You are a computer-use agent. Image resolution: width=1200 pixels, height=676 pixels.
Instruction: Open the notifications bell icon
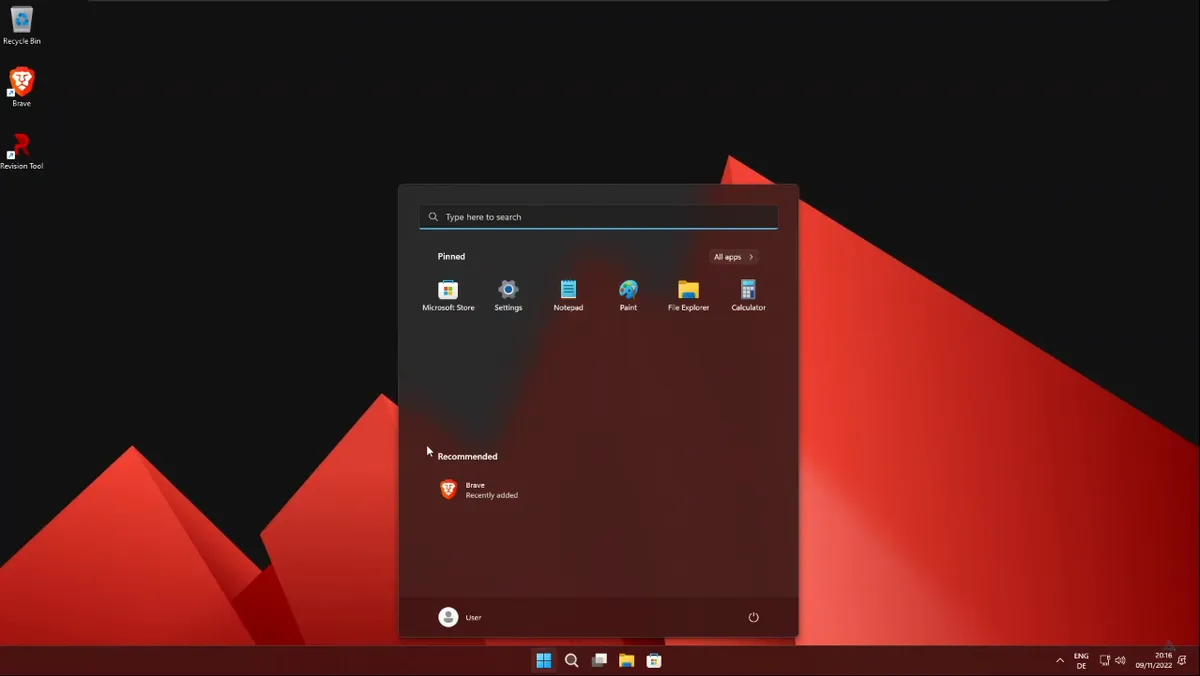coord(1182,661)
